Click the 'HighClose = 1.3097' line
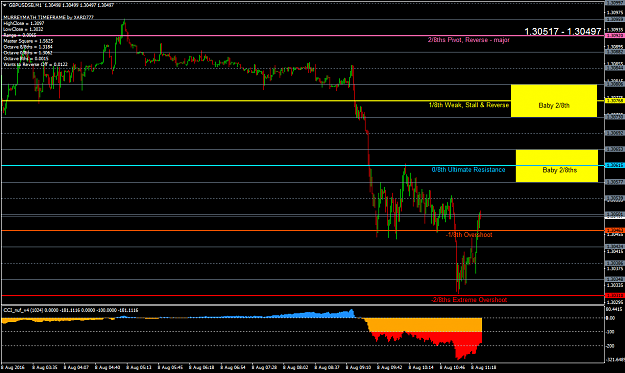The height and width of the screenshot is (373, 625). pos(24,24)
